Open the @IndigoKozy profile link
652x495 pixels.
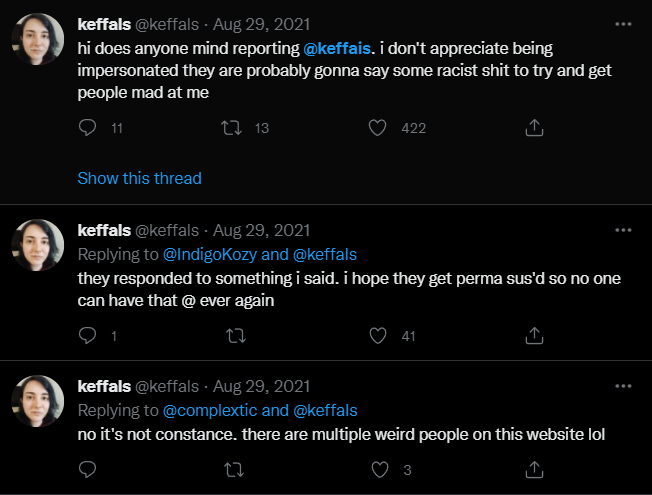coord(210,255)
